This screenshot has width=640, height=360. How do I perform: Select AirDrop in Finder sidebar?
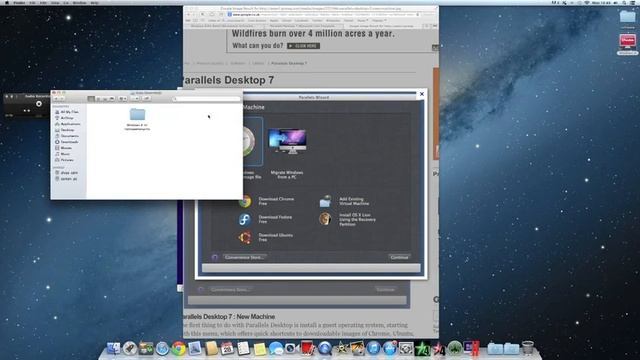tap(65, 118)
